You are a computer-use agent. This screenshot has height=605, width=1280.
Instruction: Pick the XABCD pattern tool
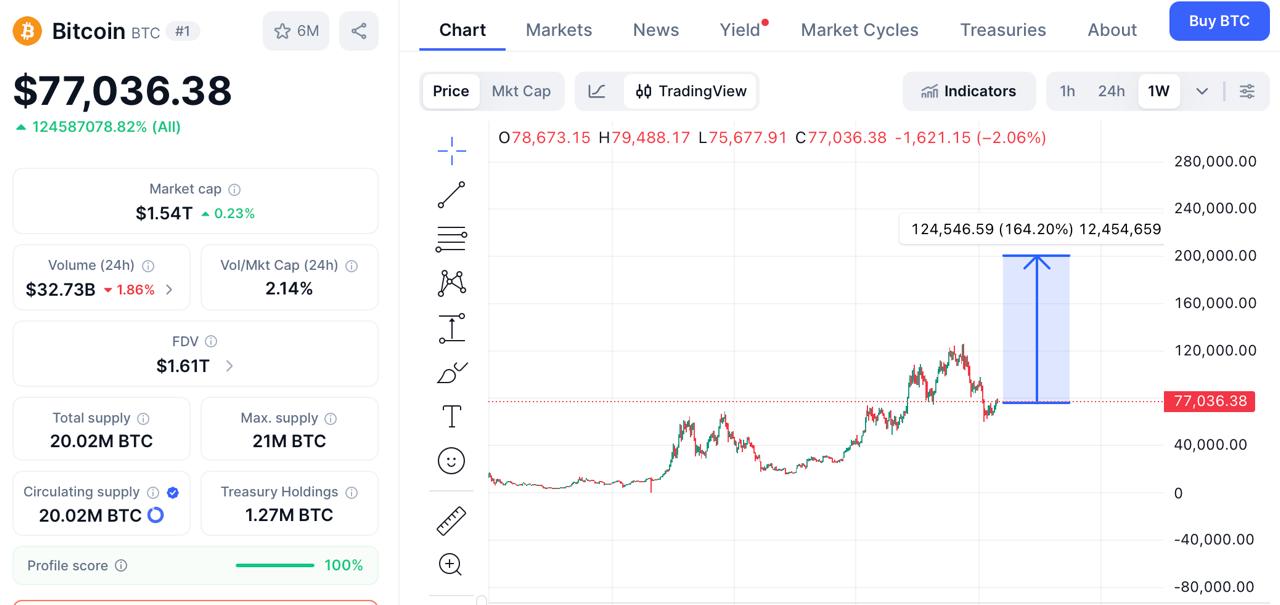point(452,283)
